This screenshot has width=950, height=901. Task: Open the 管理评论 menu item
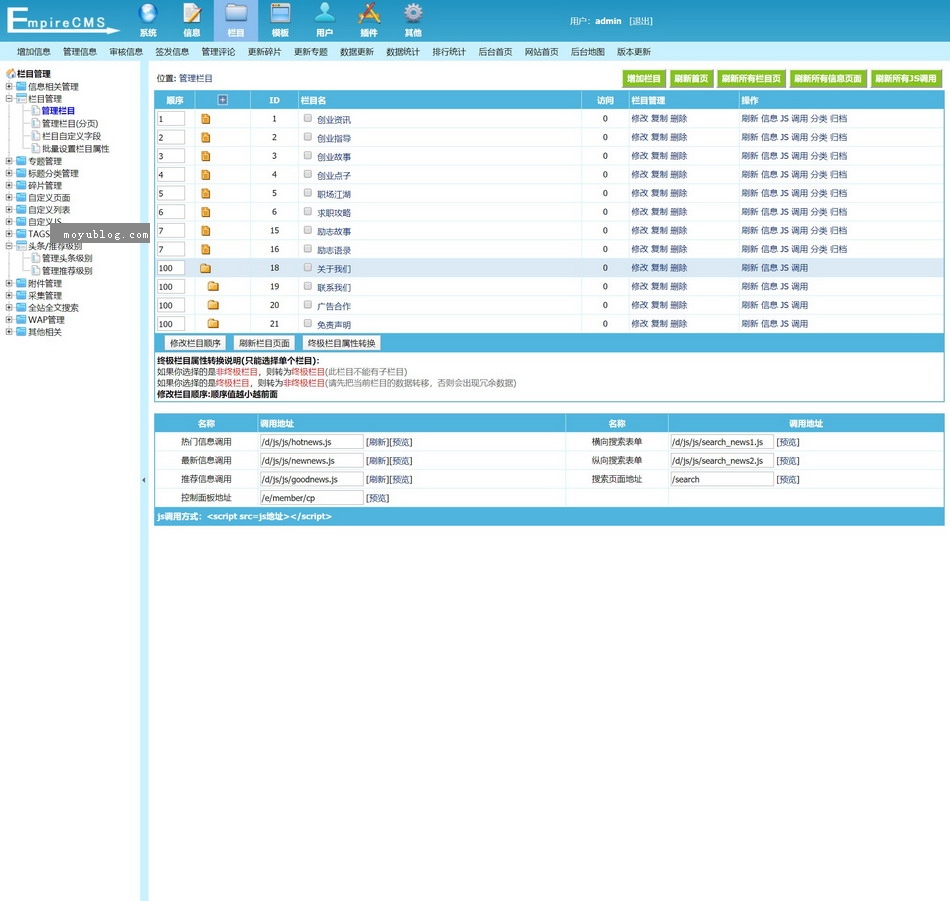tap(218, 52)
